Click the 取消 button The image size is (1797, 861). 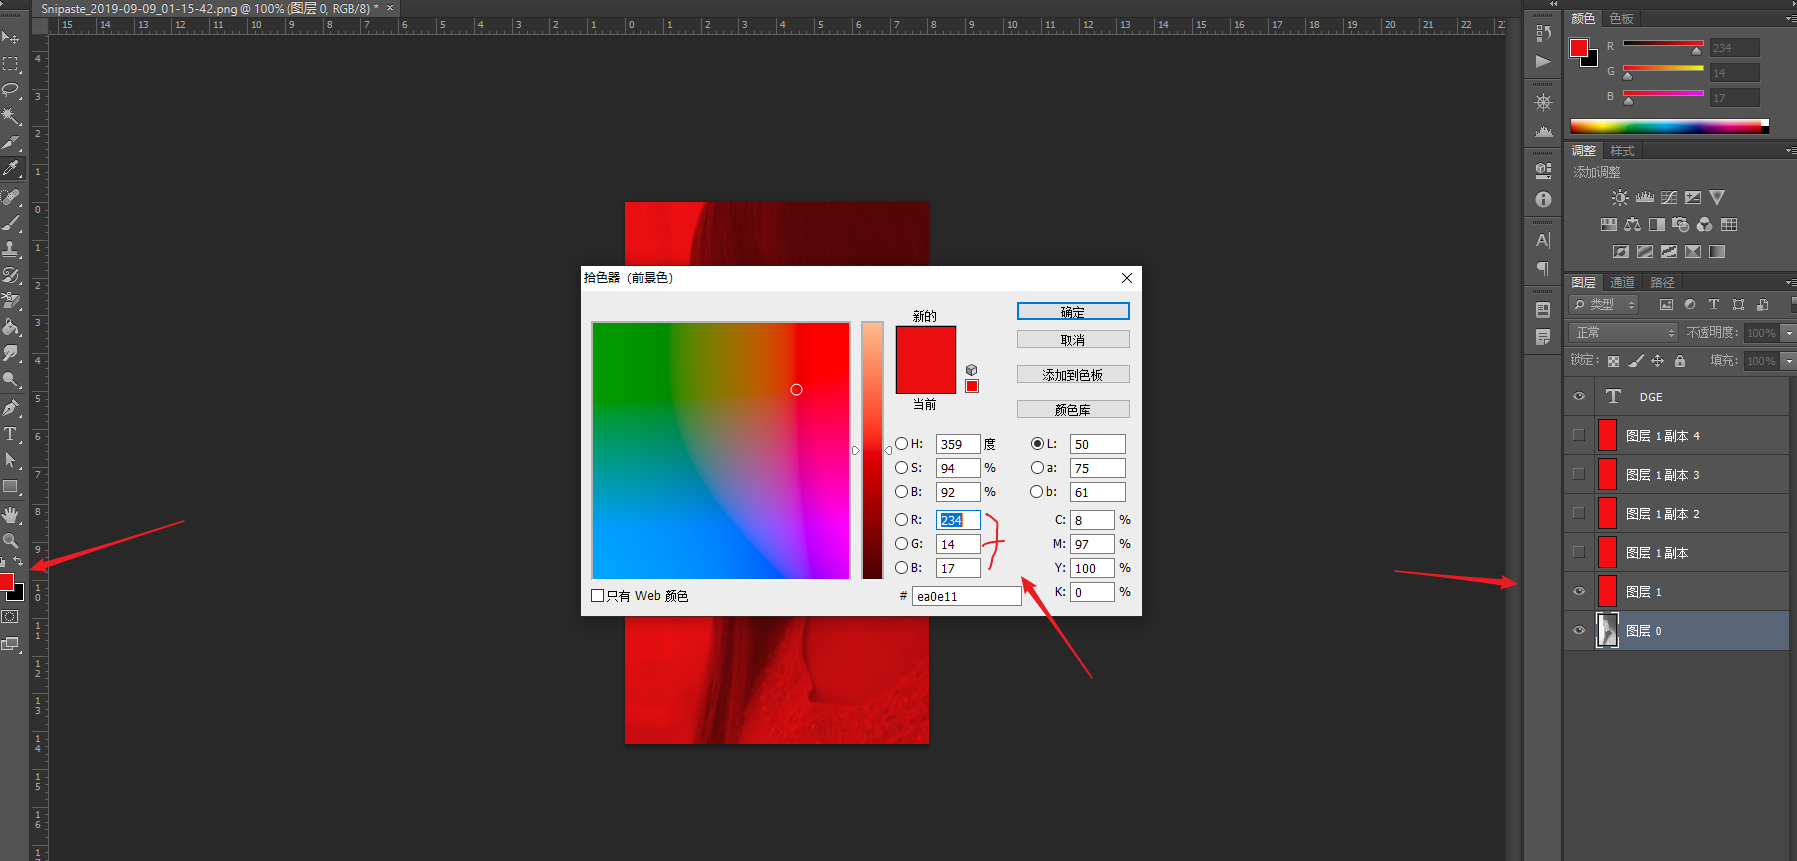[x=1073, y=340]
